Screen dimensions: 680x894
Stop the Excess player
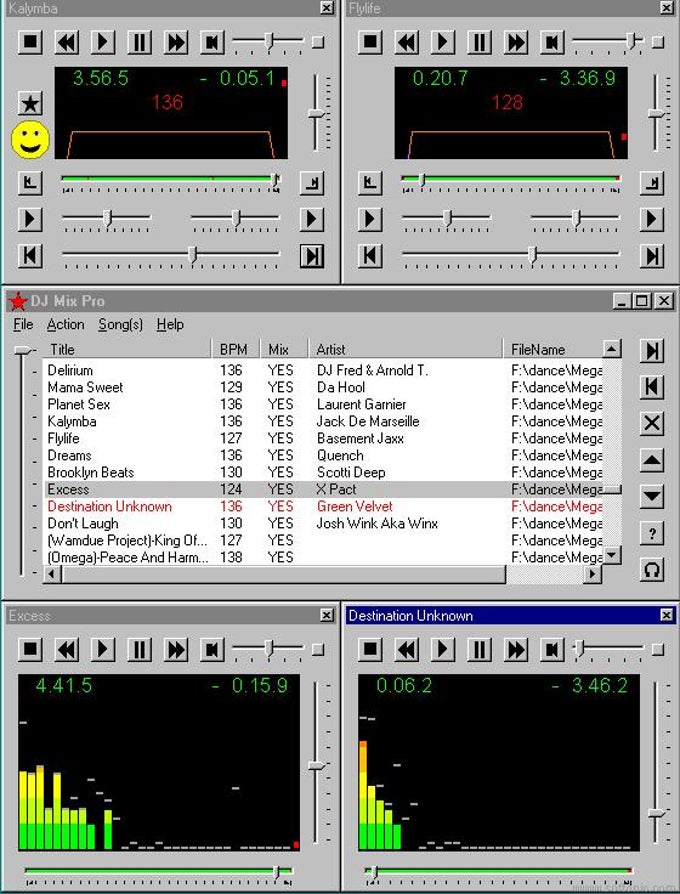pos(30,649)
